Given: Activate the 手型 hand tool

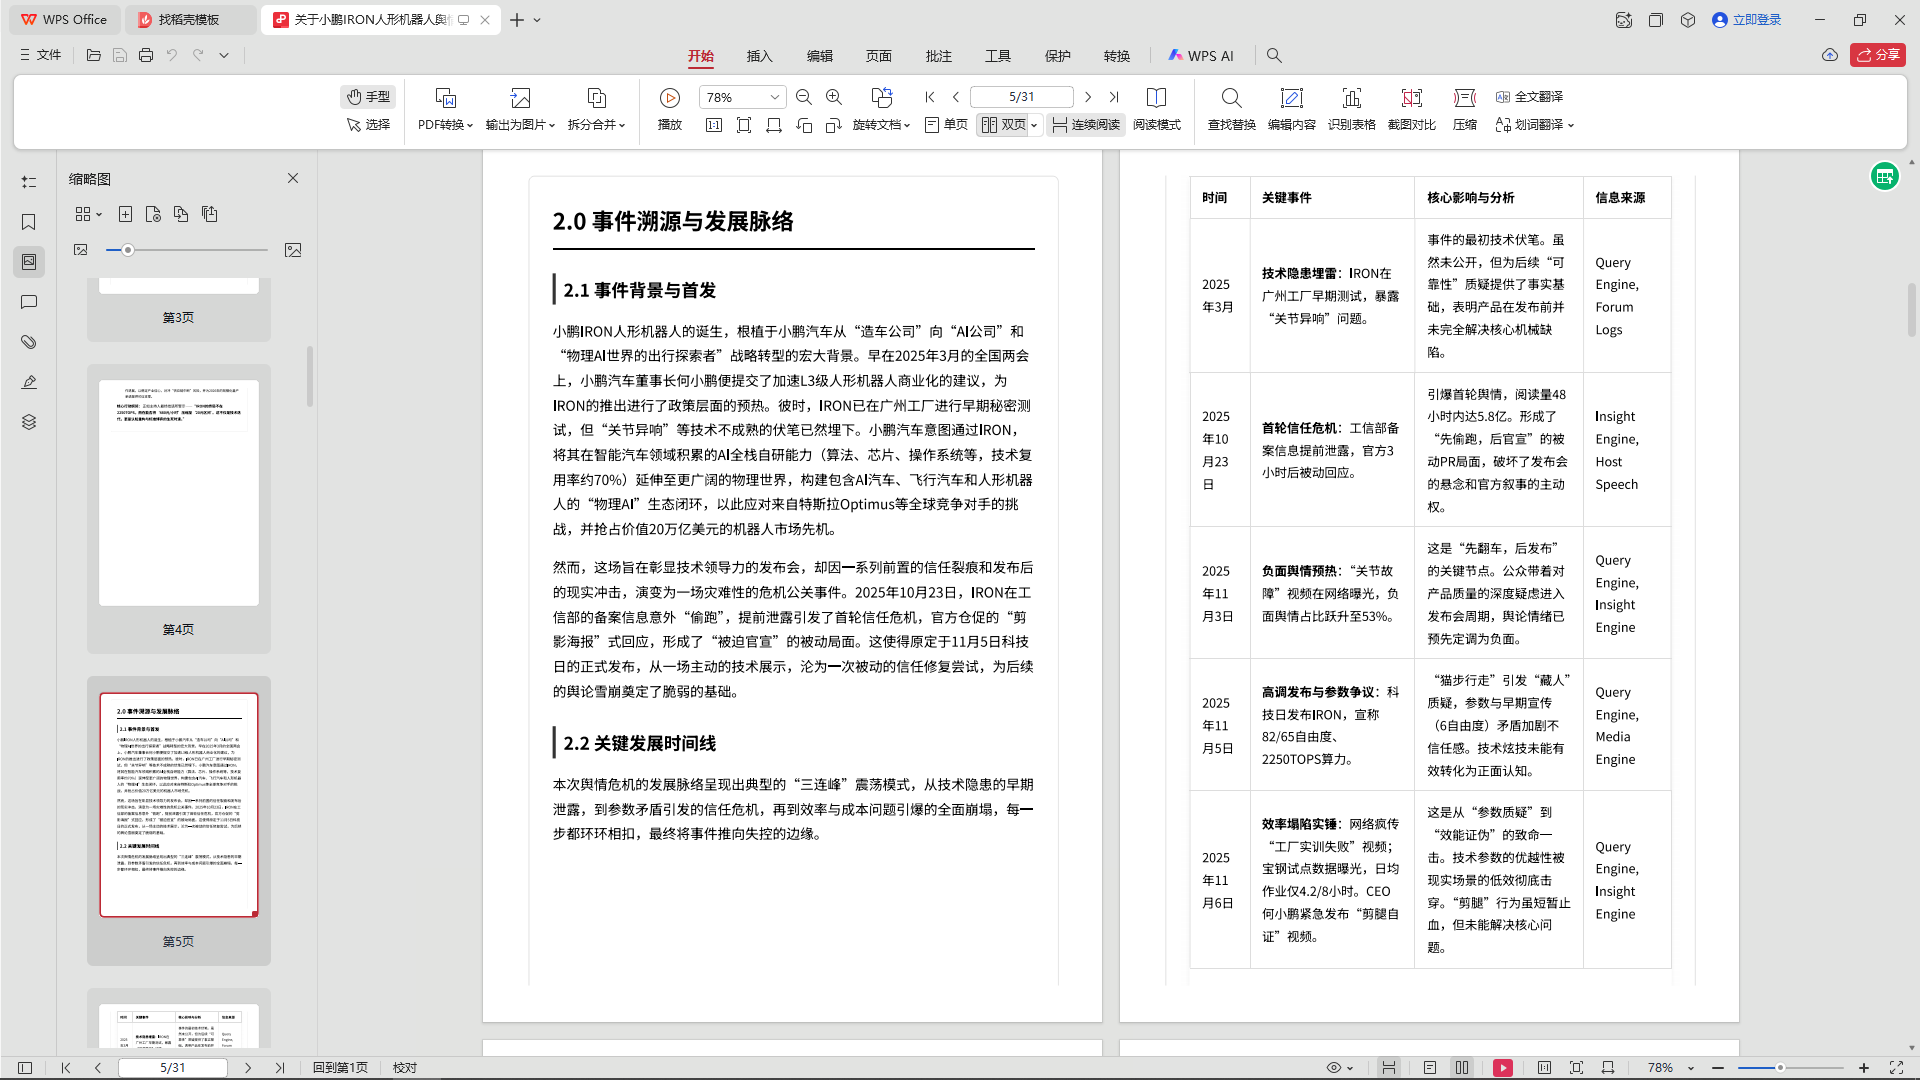Looking at the screenshot, I should click(368, 97).
